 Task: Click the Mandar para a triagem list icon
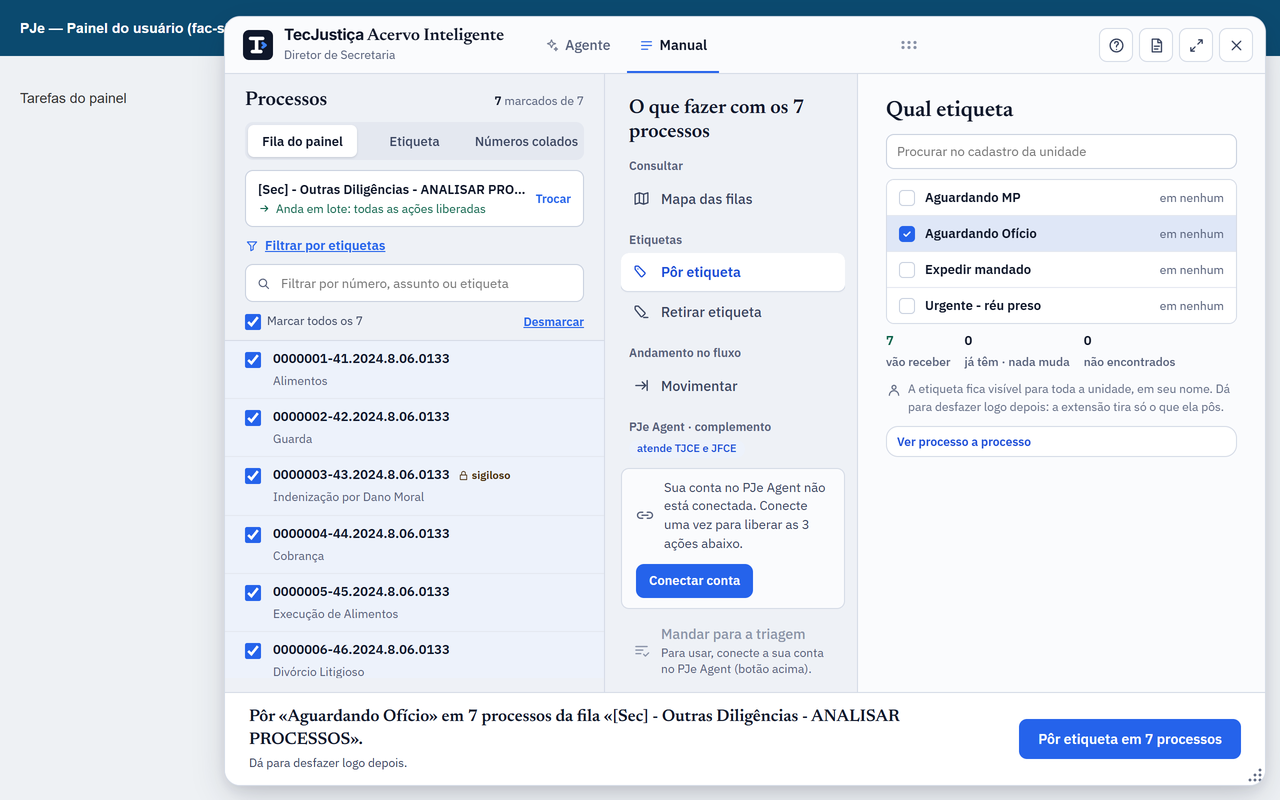pos(642,651)
